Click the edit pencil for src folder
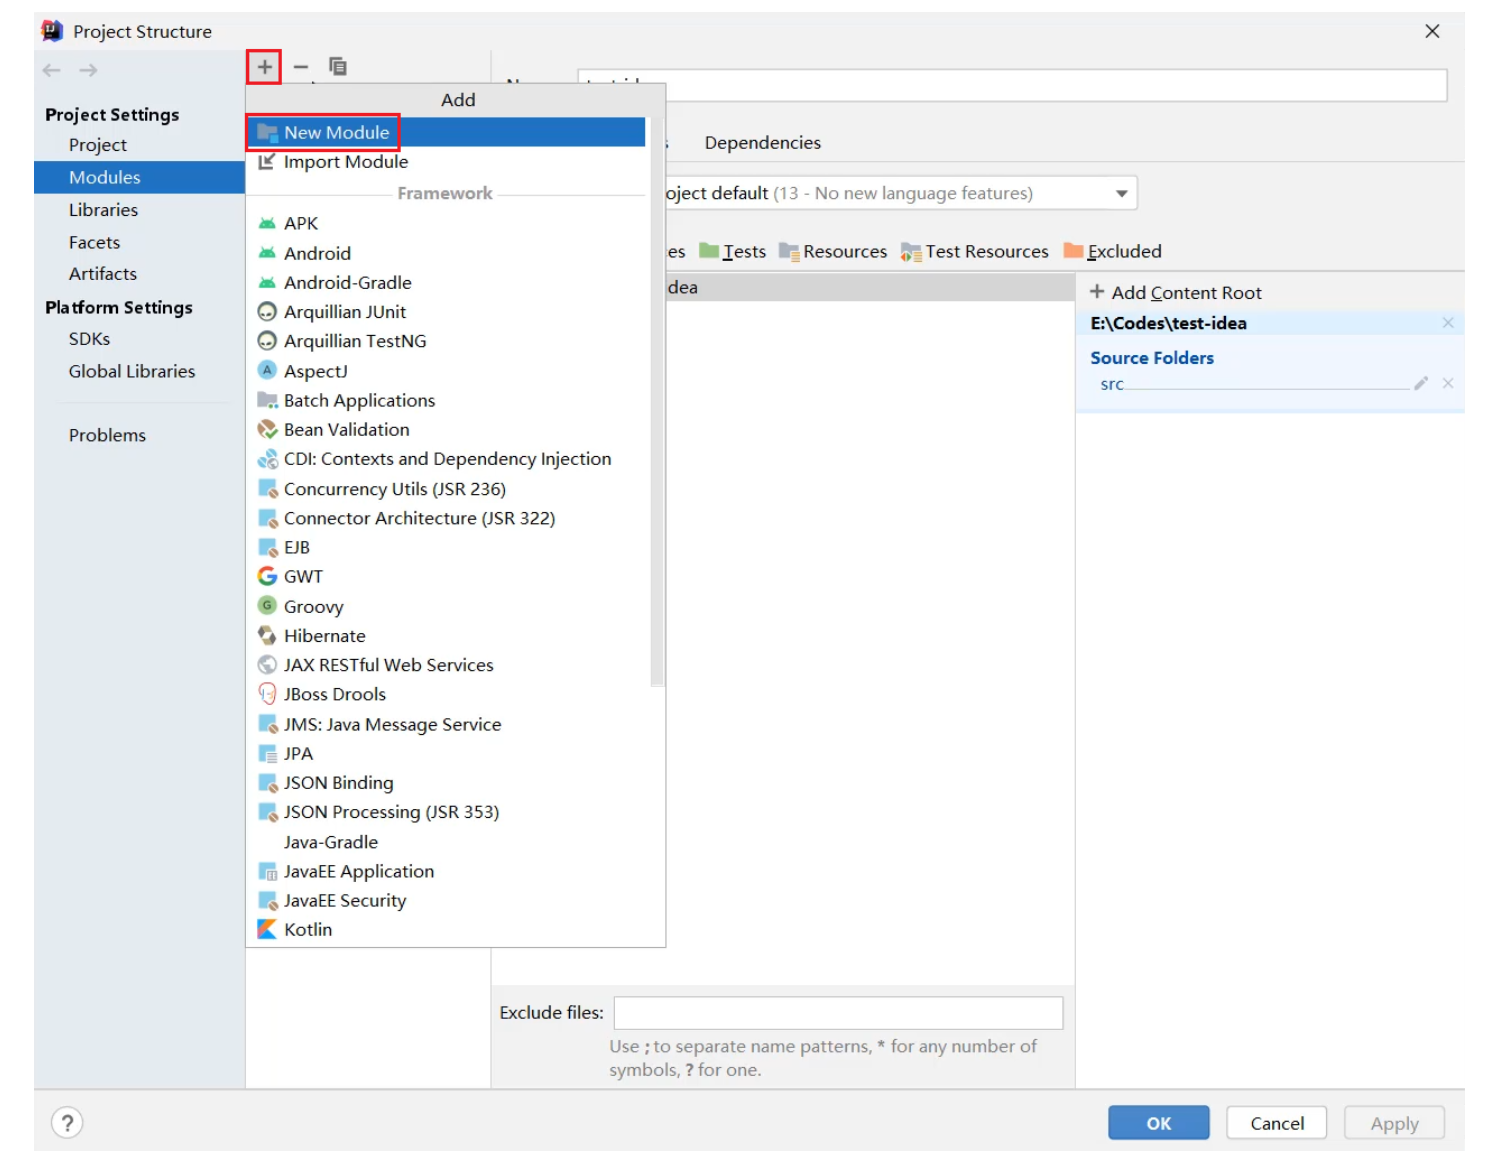Viewport: 1510px width, 1155px height. click(x=1421, y=383)
